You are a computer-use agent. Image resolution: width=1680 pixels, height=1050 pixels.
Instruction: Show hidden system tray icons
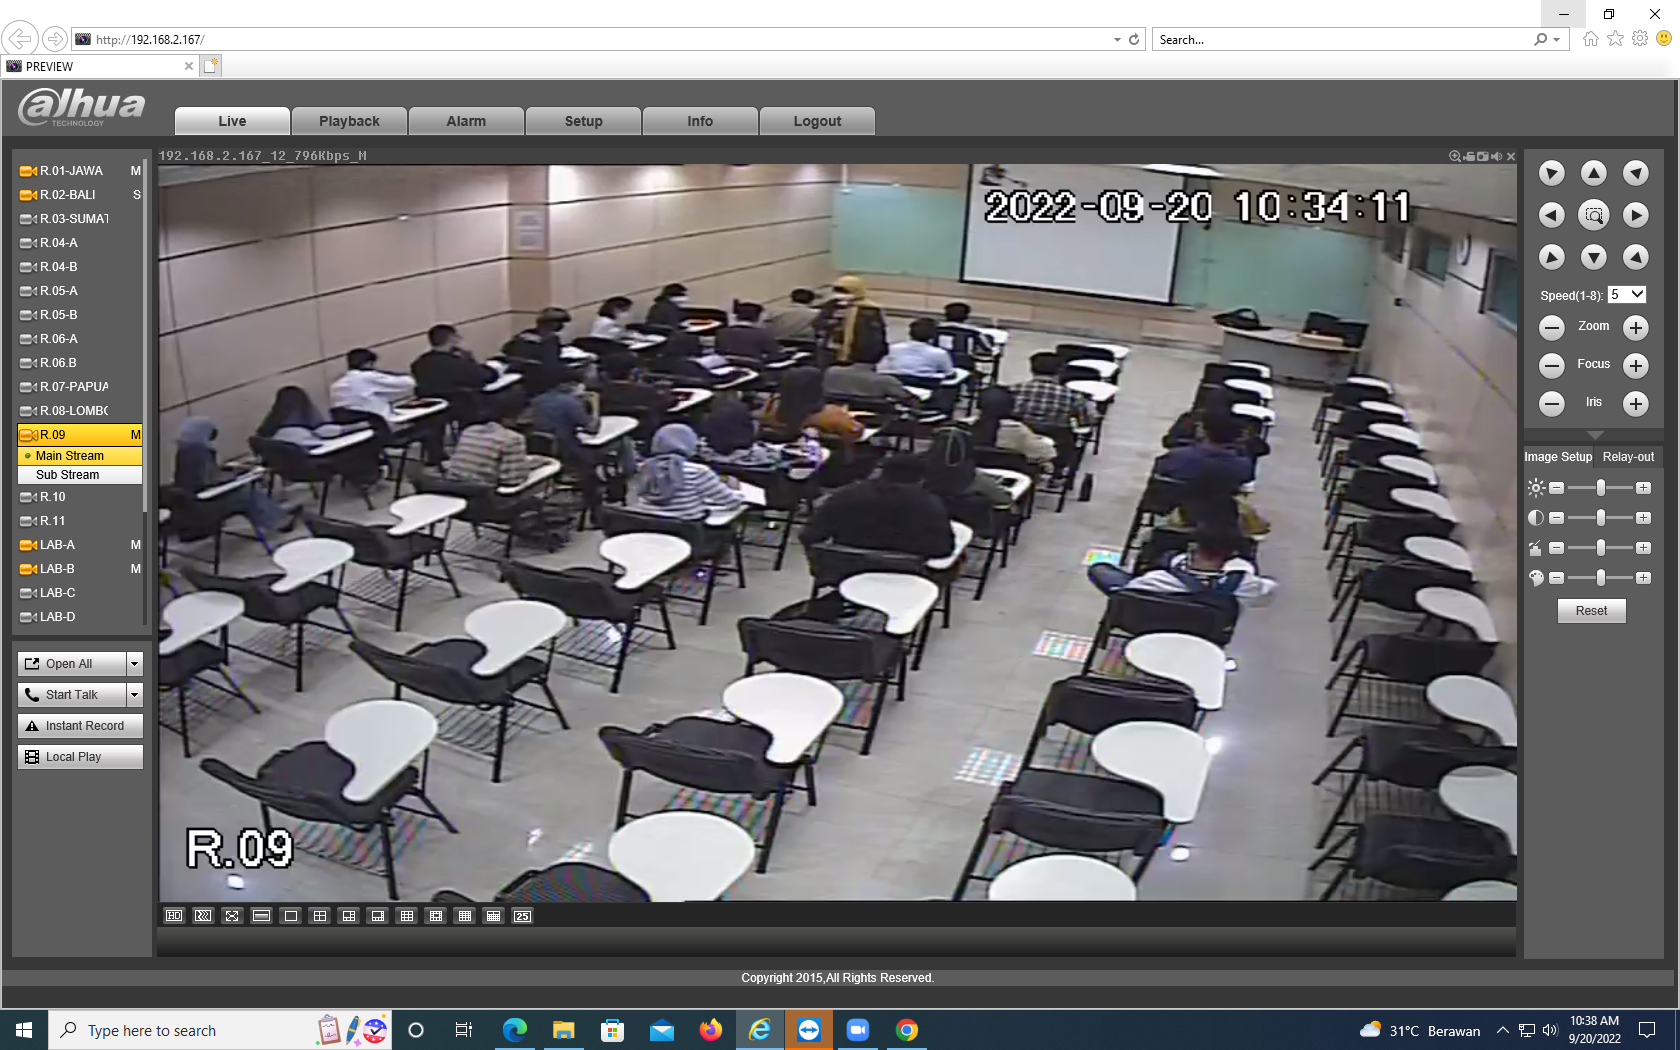point(1502,1030)
